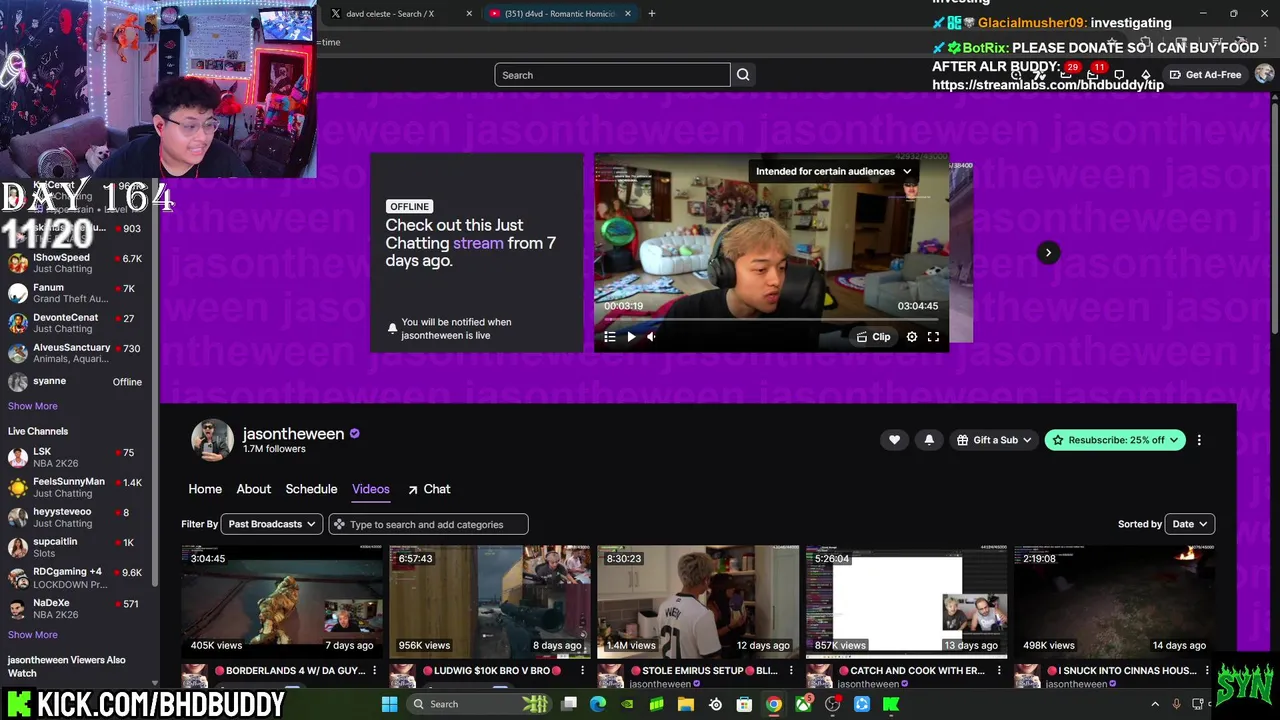Screen dimensions: 1280x720
Task: Open IShowSpeed channel in sidebar
Action: tap(76, 263)
